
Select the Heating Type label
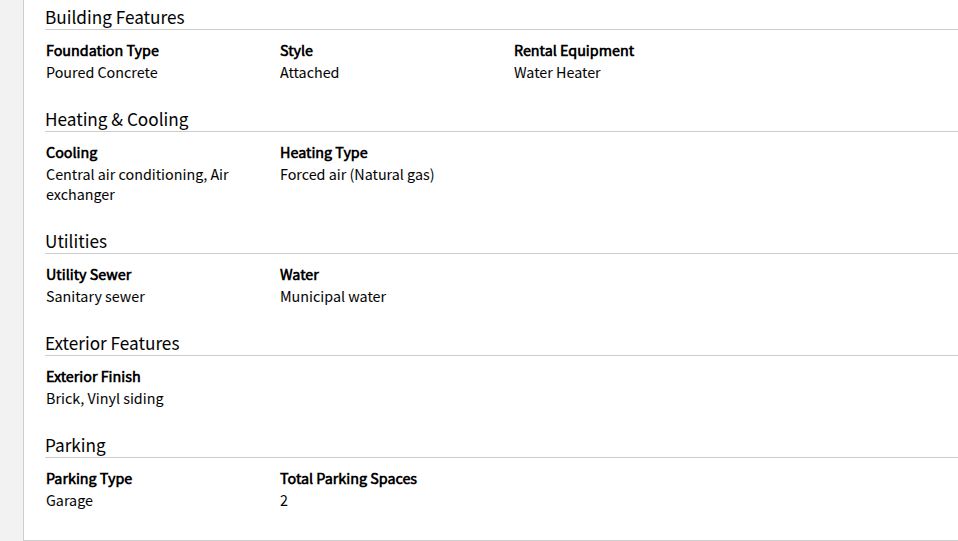[323, 153]
